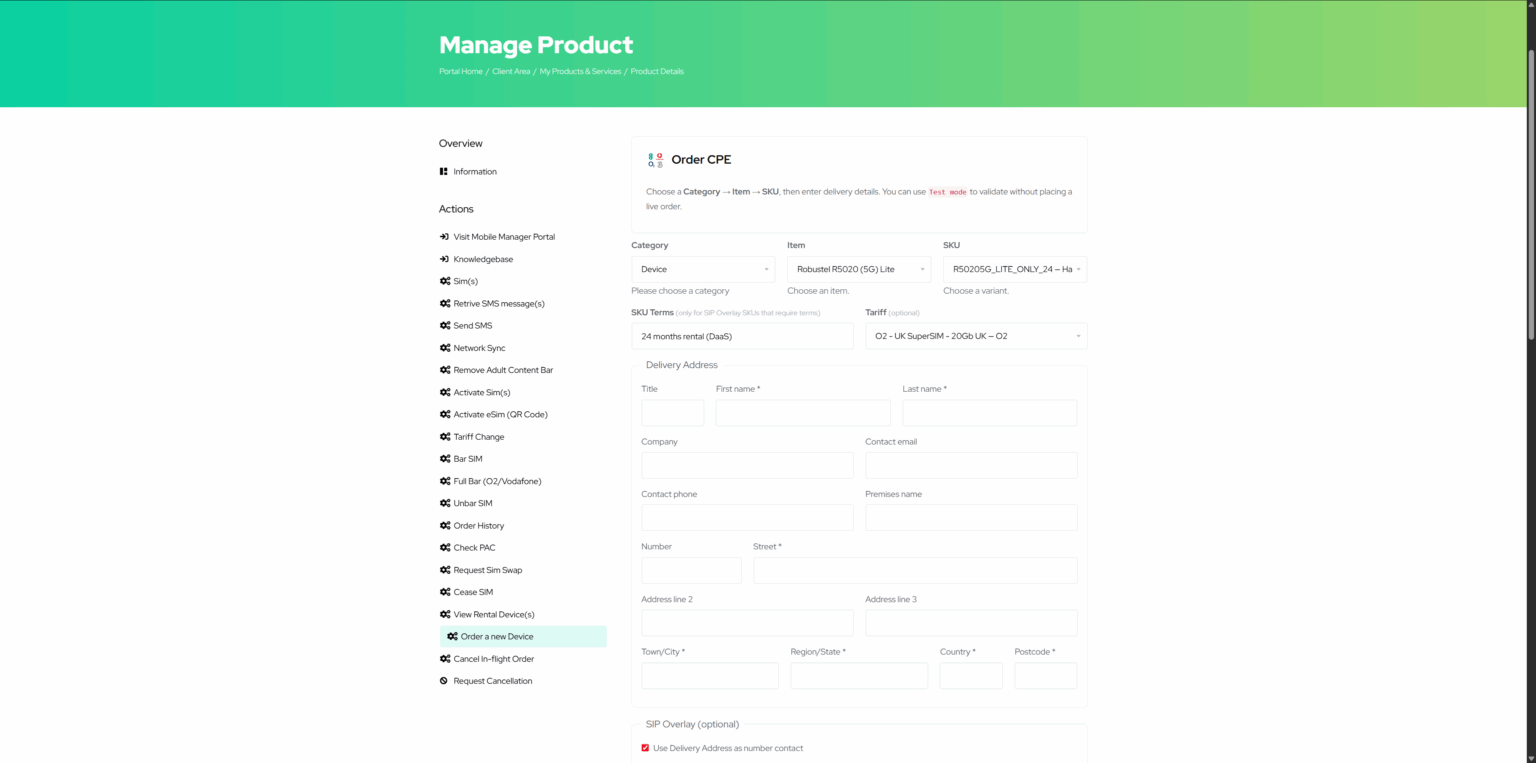Open the Portal Home breadcrumb link
Viewport: 1536px width, 763px height.
pyautogui.click(x=460, y=71)
